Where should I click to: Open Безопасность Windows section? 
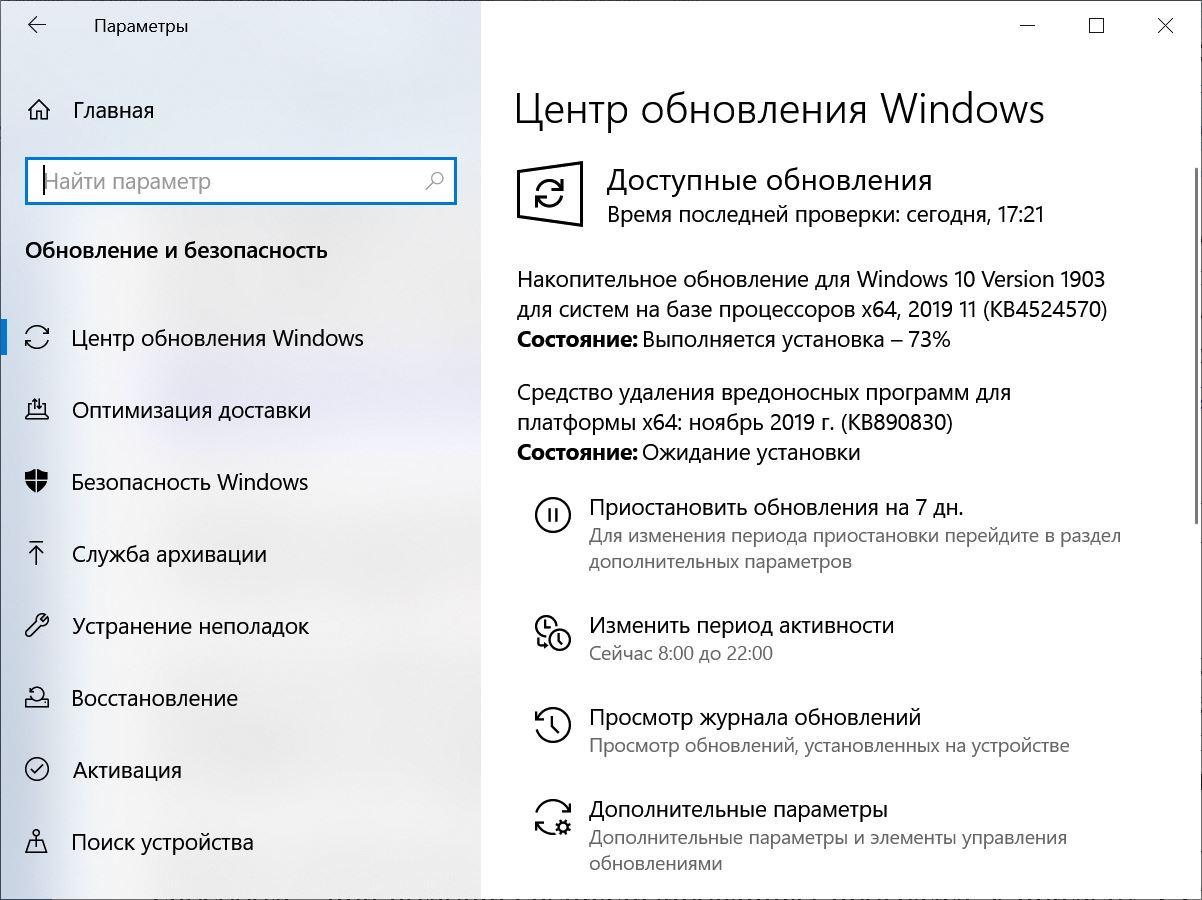click(x=189, y=482)
